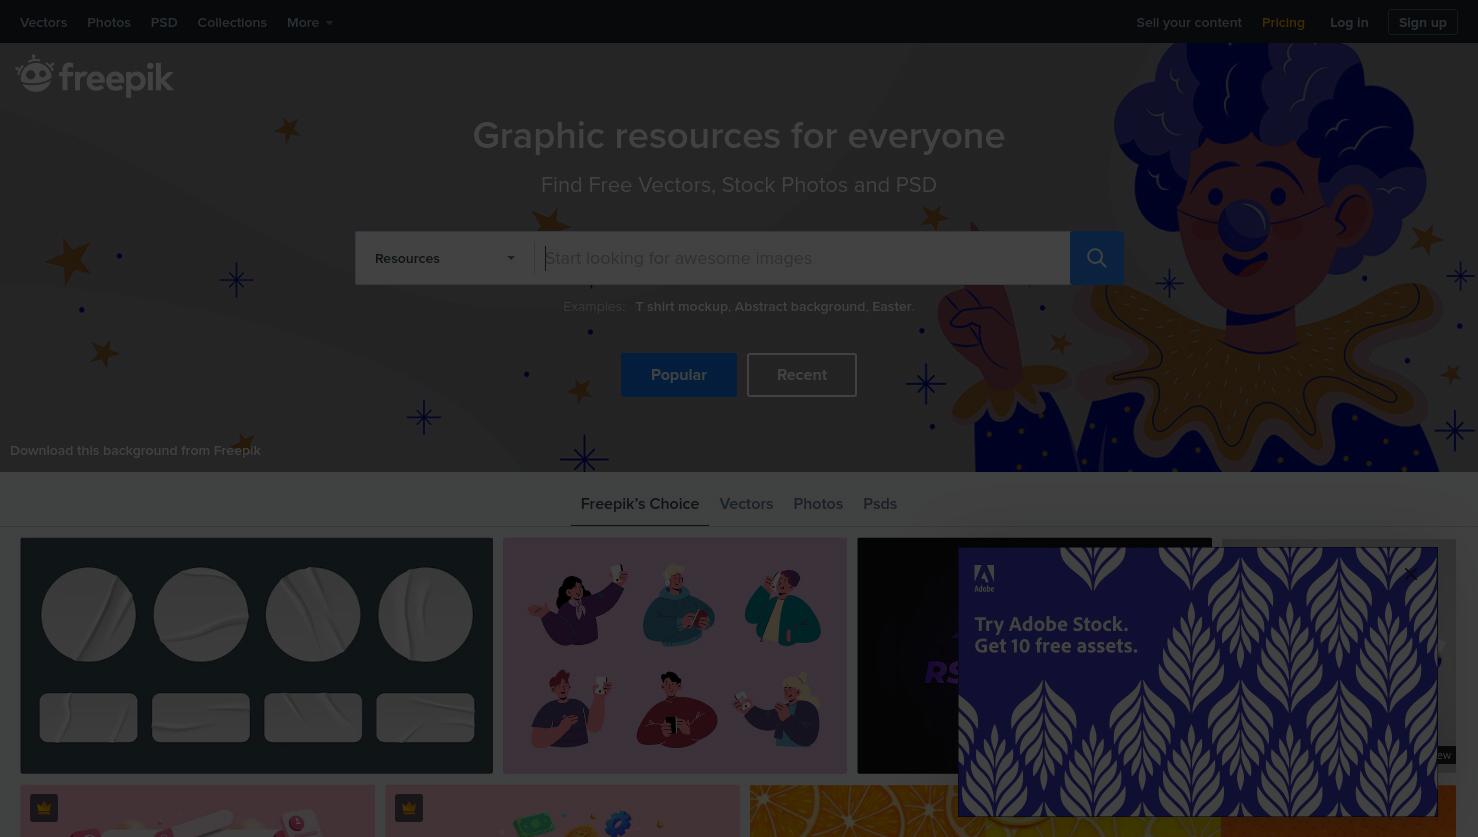The height and width of the screenshot is (837, 1478).
Task: Select the Popular button
Action: [x=679, y=375]
